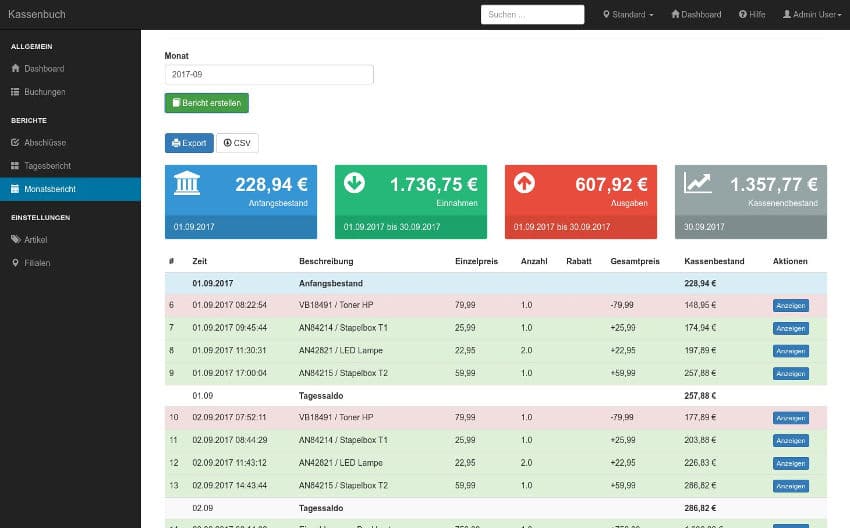Click the home icon beside Dashboard in sidebar
Screen dimensions: 850x528
click(15, 69)
